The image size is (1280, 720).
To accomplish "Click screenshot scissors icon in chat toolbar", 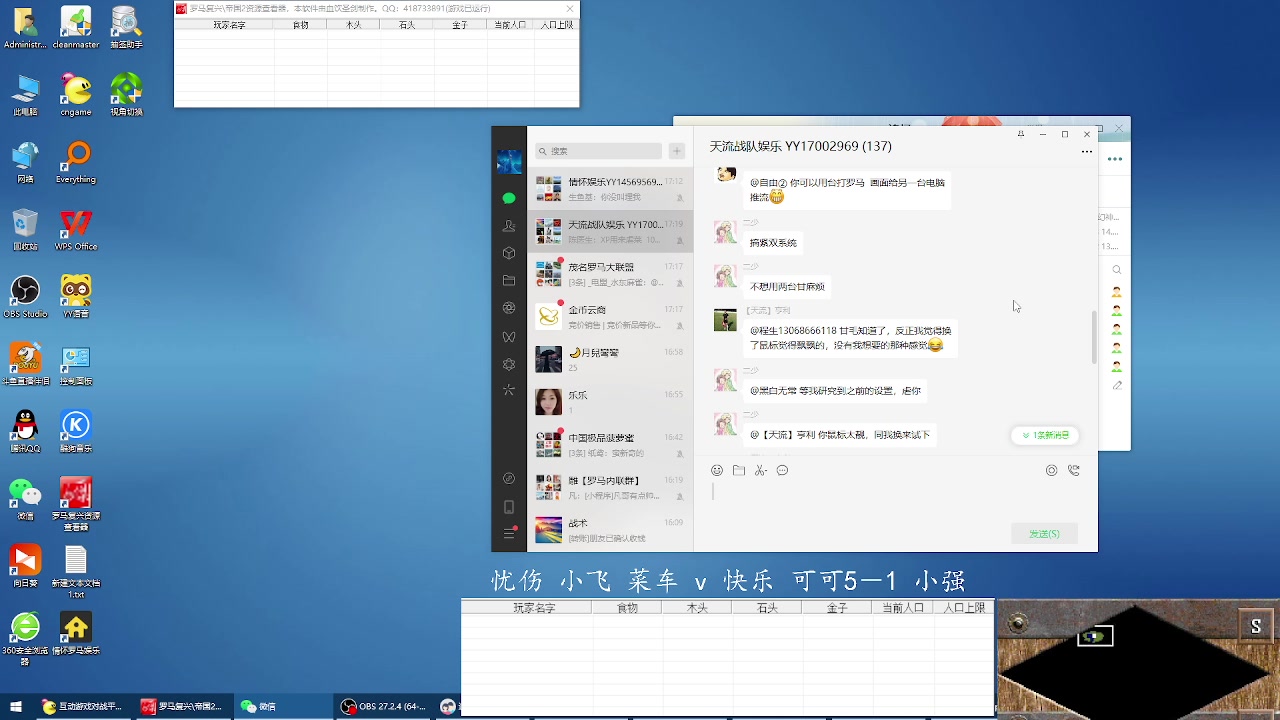I will click(x=761, y=470).
